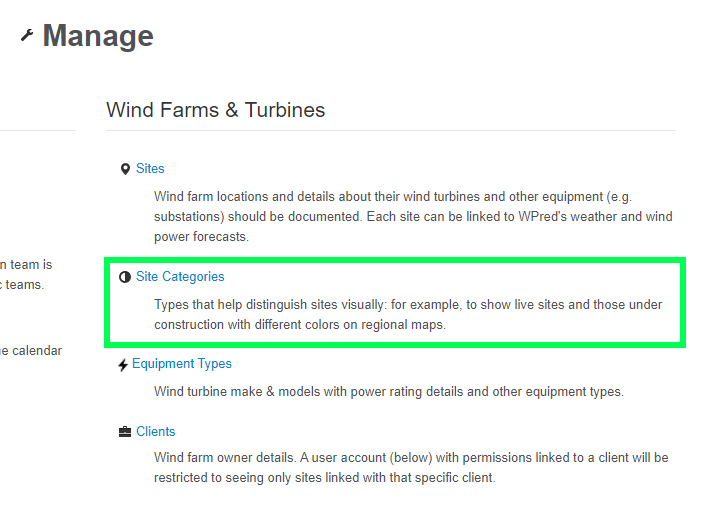Click the map pin icon beside Sites
The image size is (726, 519).
(125, 169)
